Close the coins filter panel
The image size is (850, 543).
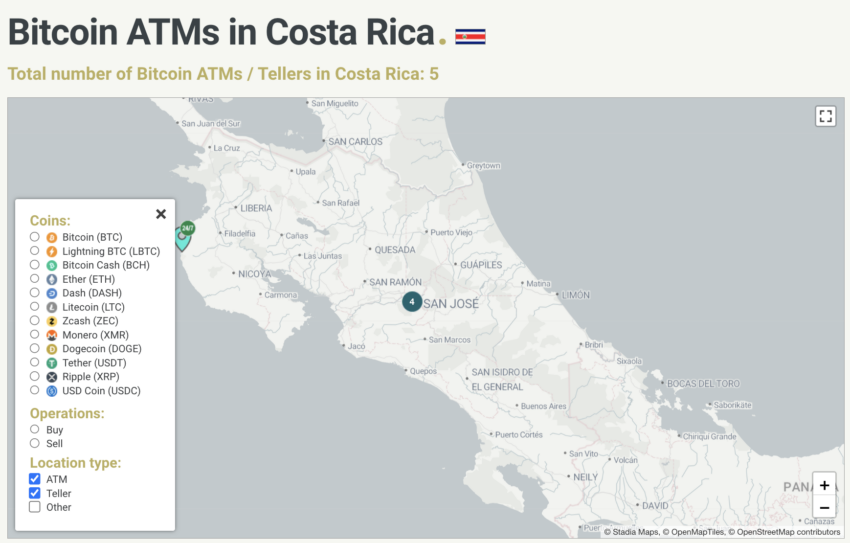(x=161, y=214)
